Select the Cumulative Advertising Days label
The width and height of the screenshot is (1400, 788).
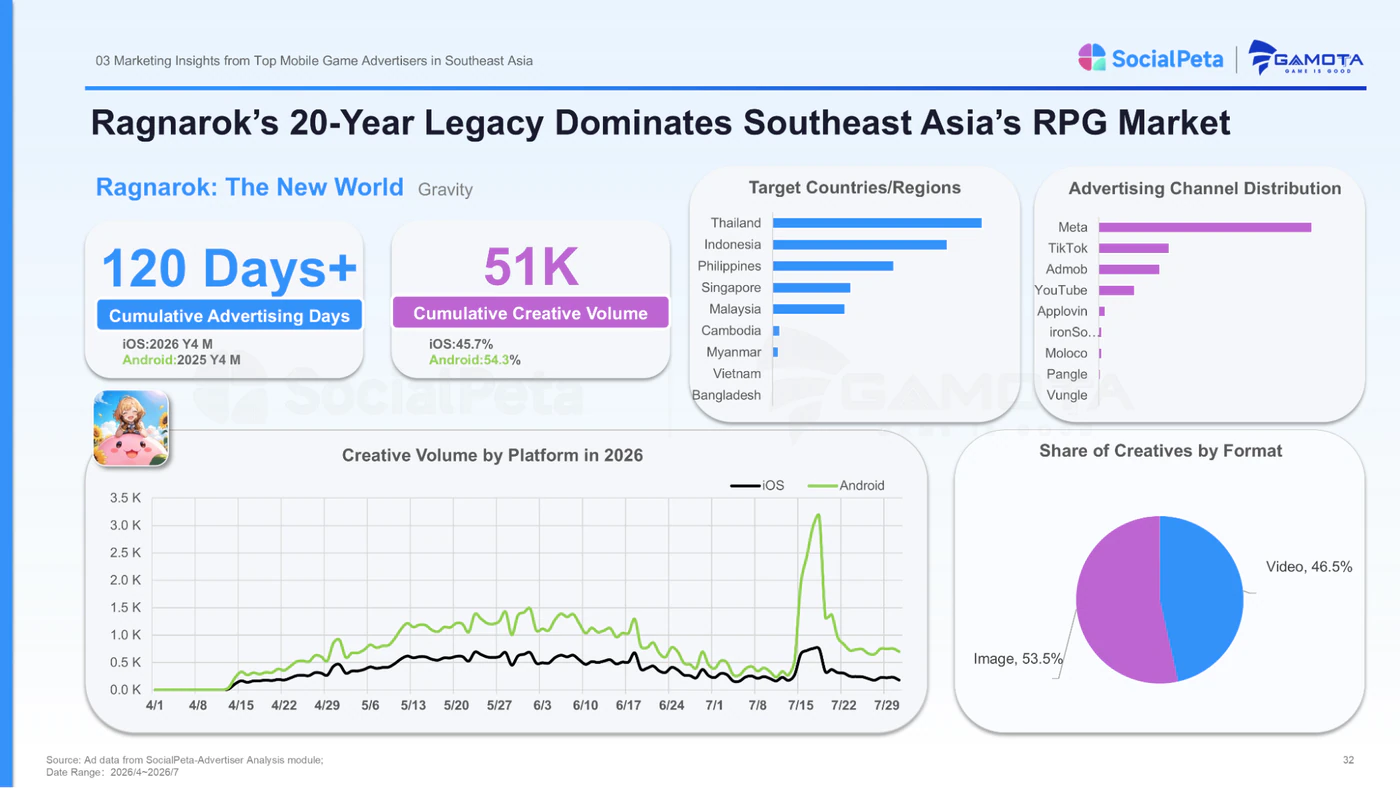pos(229,316)
